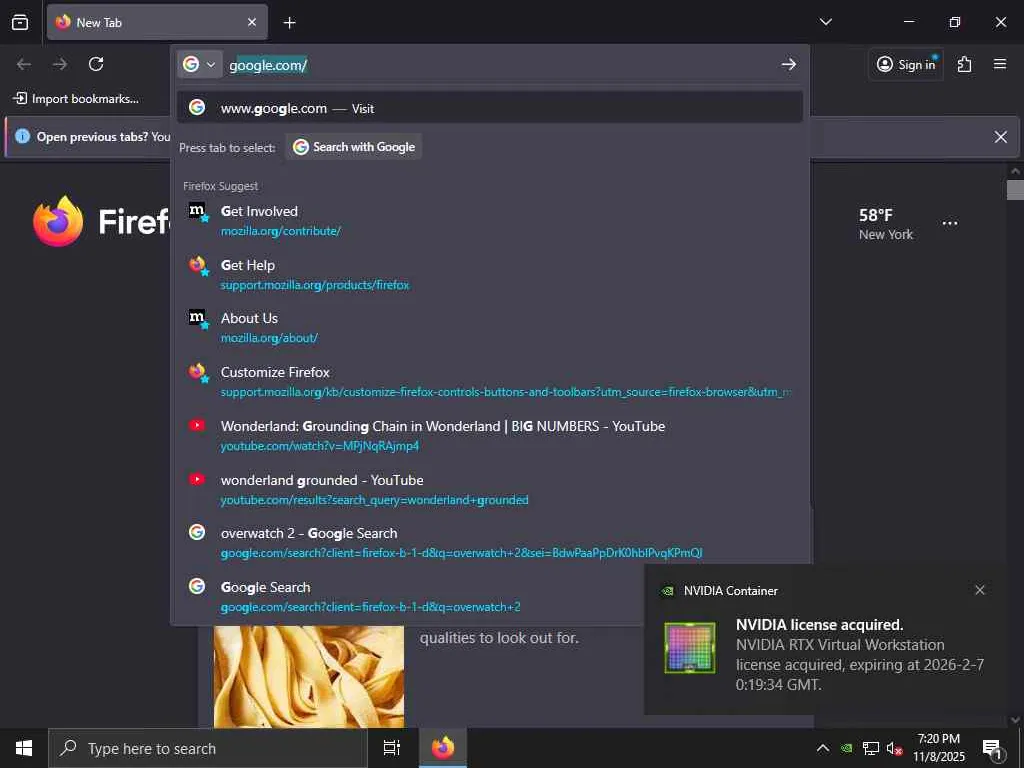
Task: Open the application hamburger menu
Action: coord(1000,64)
